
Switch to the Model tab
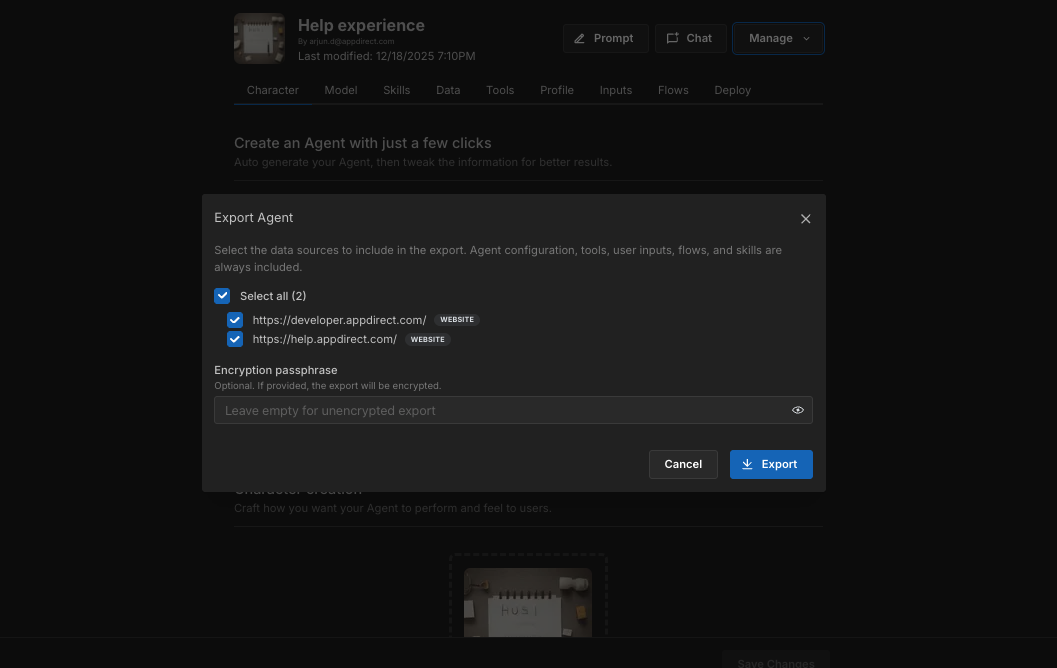click(x=341, y=90)
